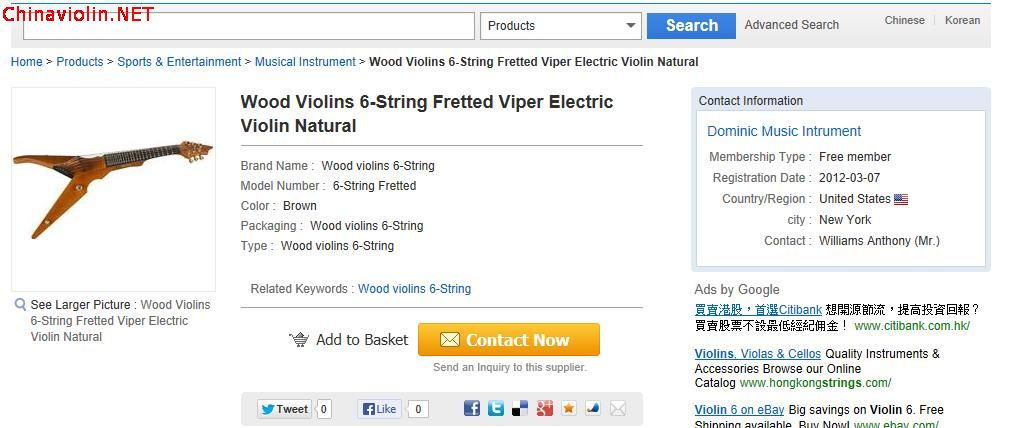
Task: Email this page via envelope icon
Action: pyautogui.click(x=618, y=408)
